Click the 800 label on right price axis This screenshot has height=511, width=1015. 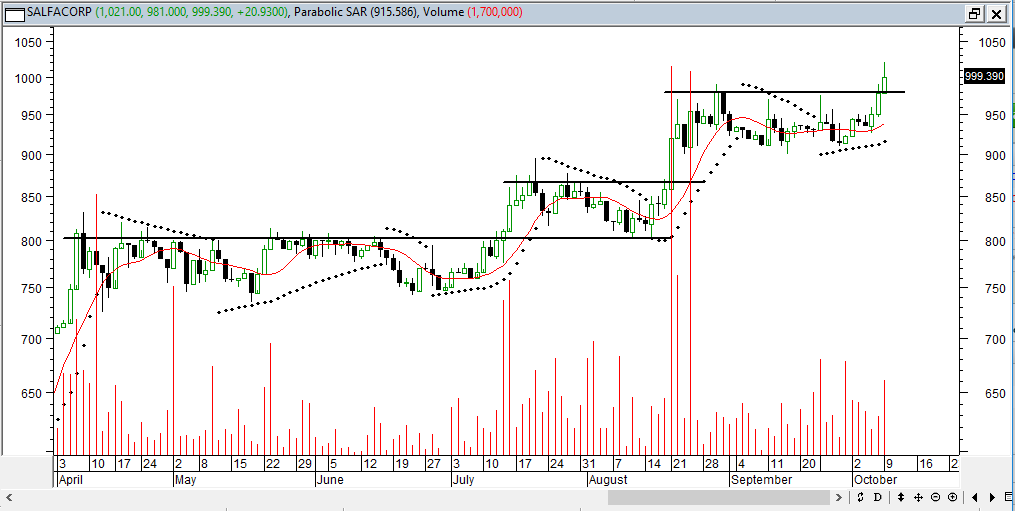coord(996,241)
